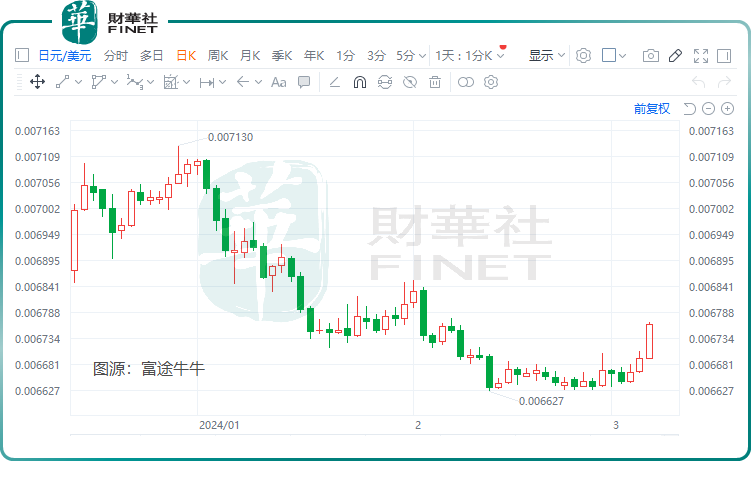Reset chart zoom with return icon
Viewport: 751px width, 481px height.
689,109
